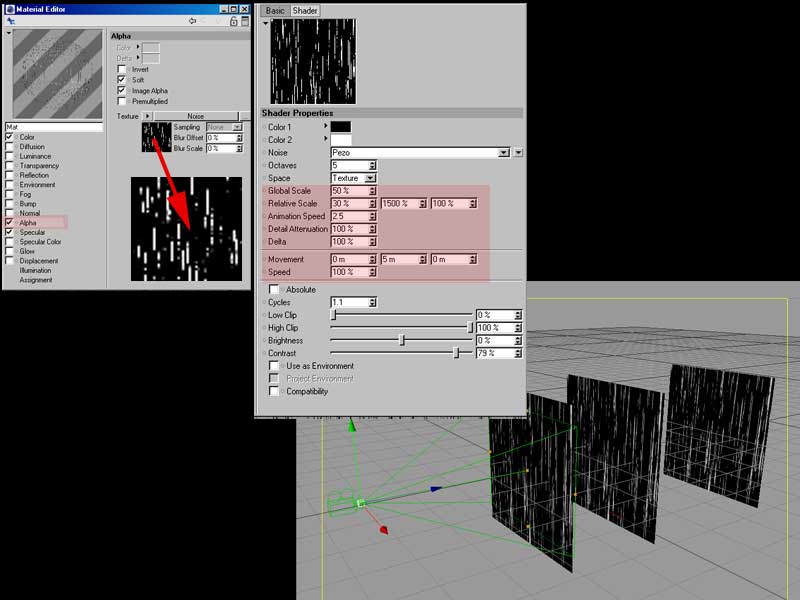Click the lock icon in Material Editor toolbar
800x600 pixels.
click(x=233, y=21)
